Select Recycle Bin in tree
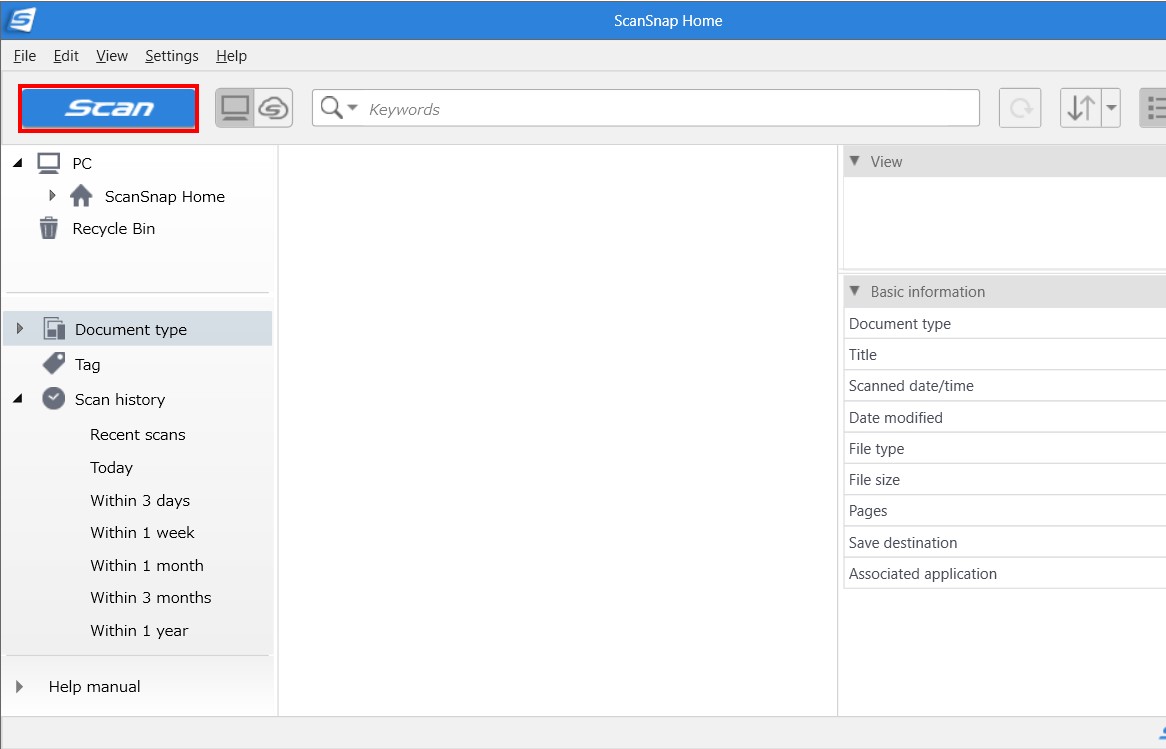1166x749 pixels. click(114, 228)
